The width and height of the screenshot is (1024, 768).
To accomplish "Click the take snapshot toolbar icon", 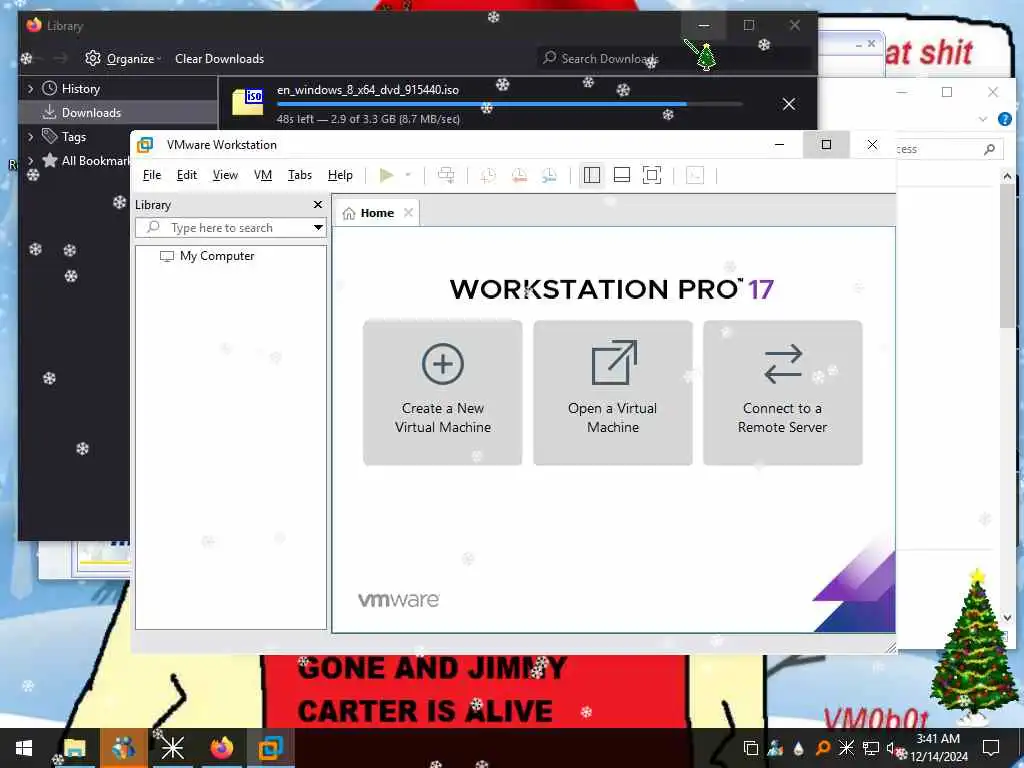I will click(488, 175).
